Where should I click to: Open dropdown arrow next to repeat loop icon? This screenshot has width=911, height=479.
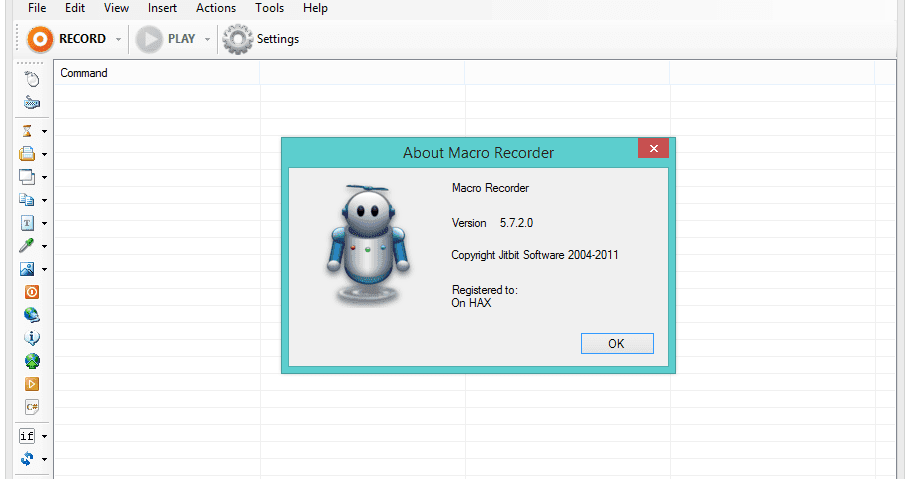44,459
